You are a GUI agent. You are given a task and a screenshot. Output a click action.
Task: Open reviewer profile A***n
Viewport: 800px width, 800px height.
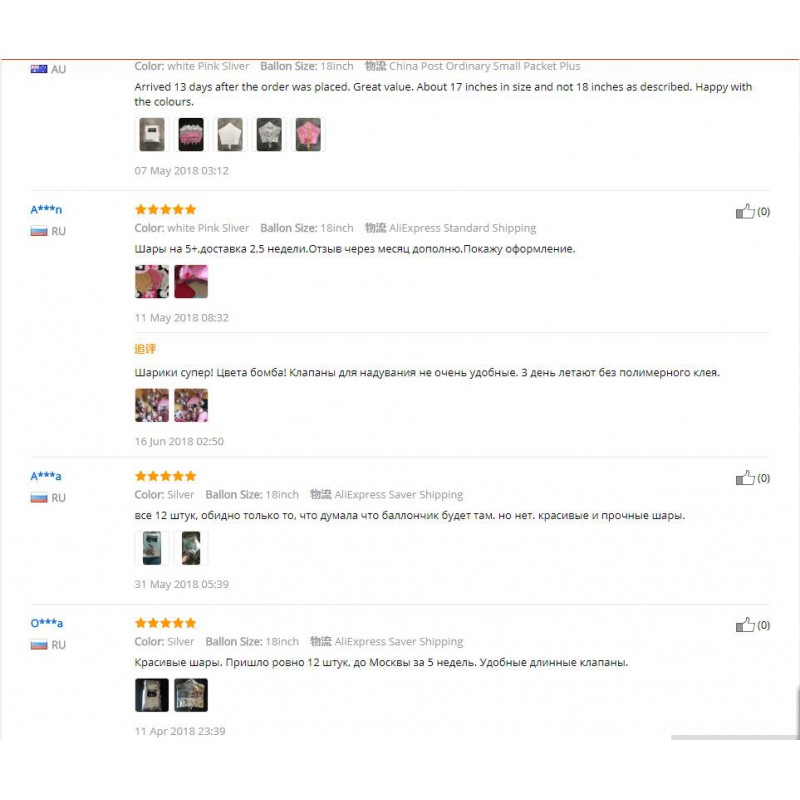click(x=46, y=209)
